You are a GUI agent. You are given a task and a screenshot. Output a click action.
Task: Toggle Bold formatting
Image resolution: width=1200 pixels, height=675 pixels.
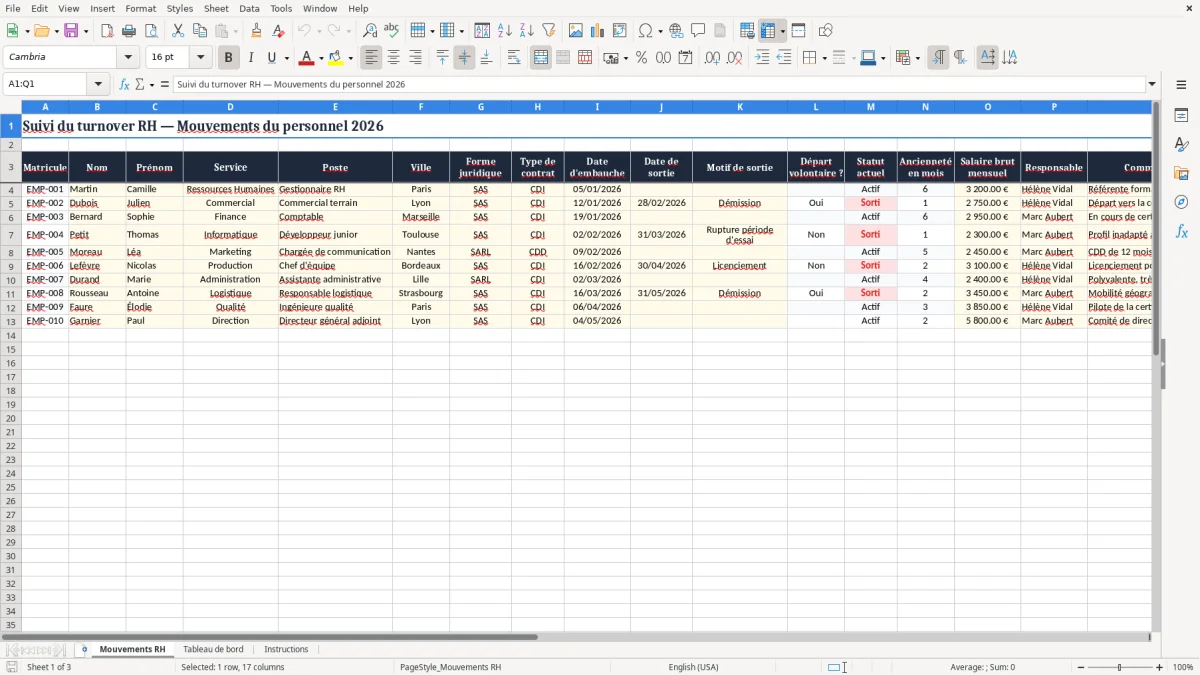coord(229,58)
